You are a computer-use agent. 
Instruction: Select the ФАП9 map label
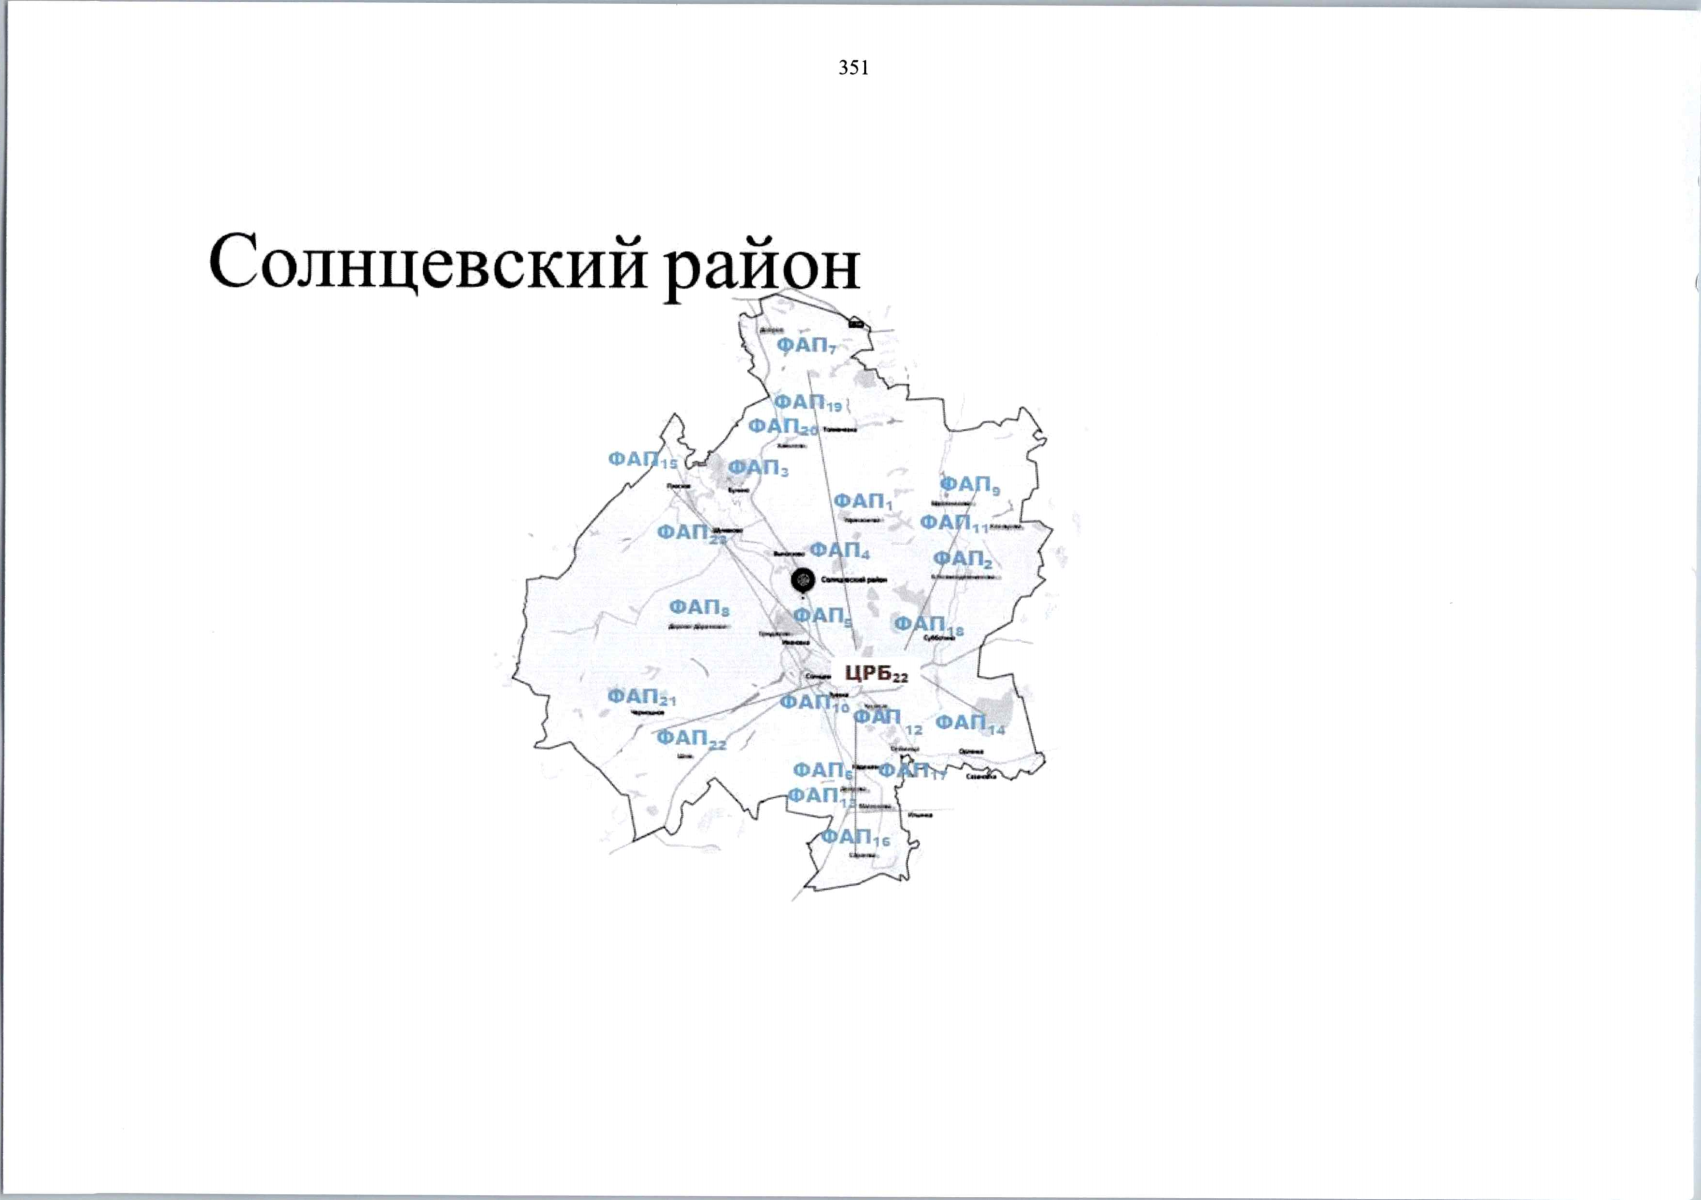pos(969,485)
